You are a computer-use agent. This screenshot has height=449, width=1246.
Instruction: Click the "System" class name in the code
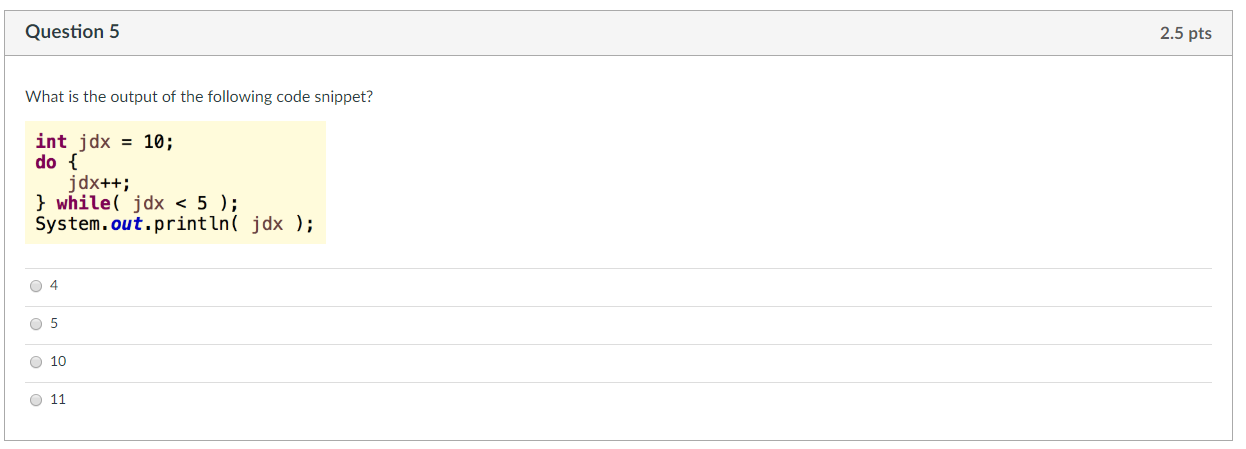[67, 224]
